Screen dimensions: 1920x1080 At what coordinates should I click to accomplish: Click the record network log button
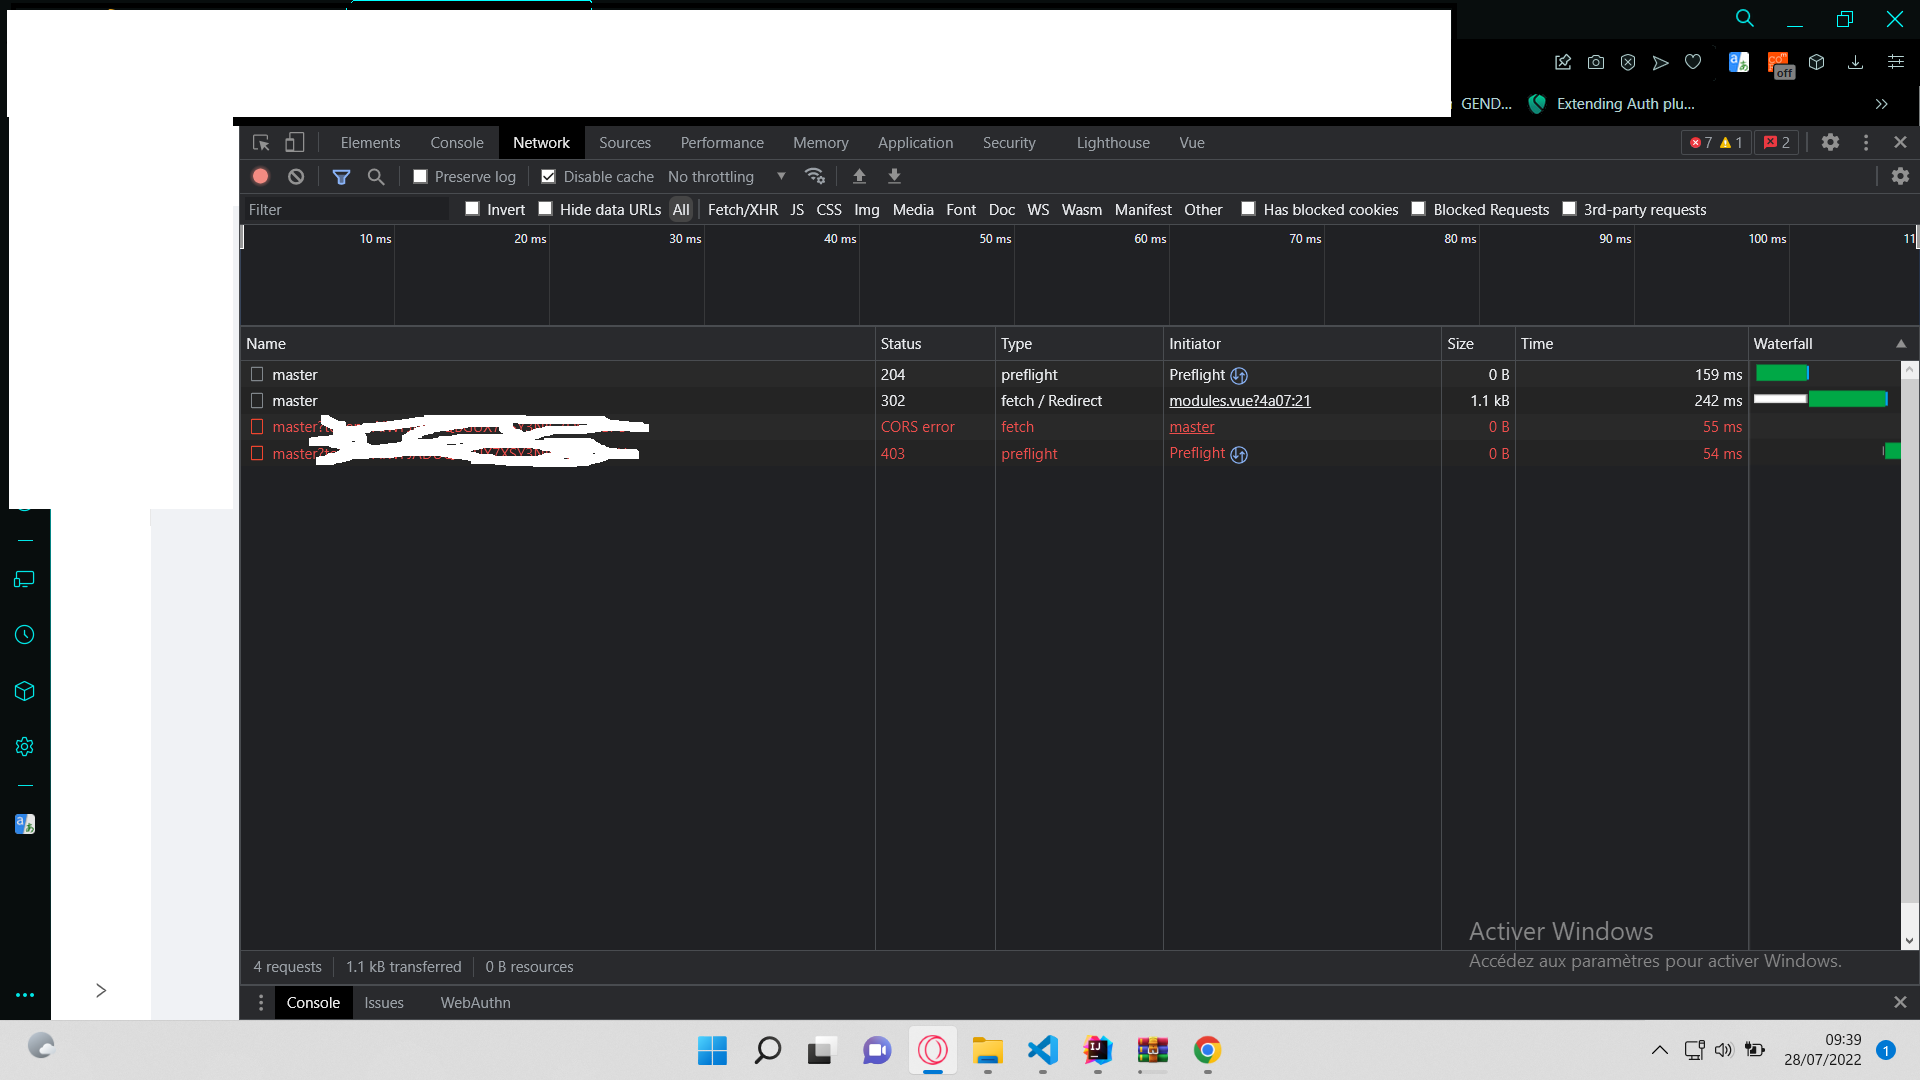tap(260, 176)
